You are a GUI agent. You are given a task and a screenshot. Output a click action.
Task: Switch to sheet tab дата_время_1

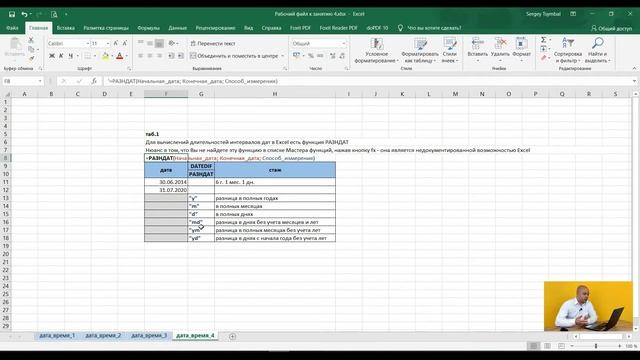pyautogui.click(x=57, y=336)
